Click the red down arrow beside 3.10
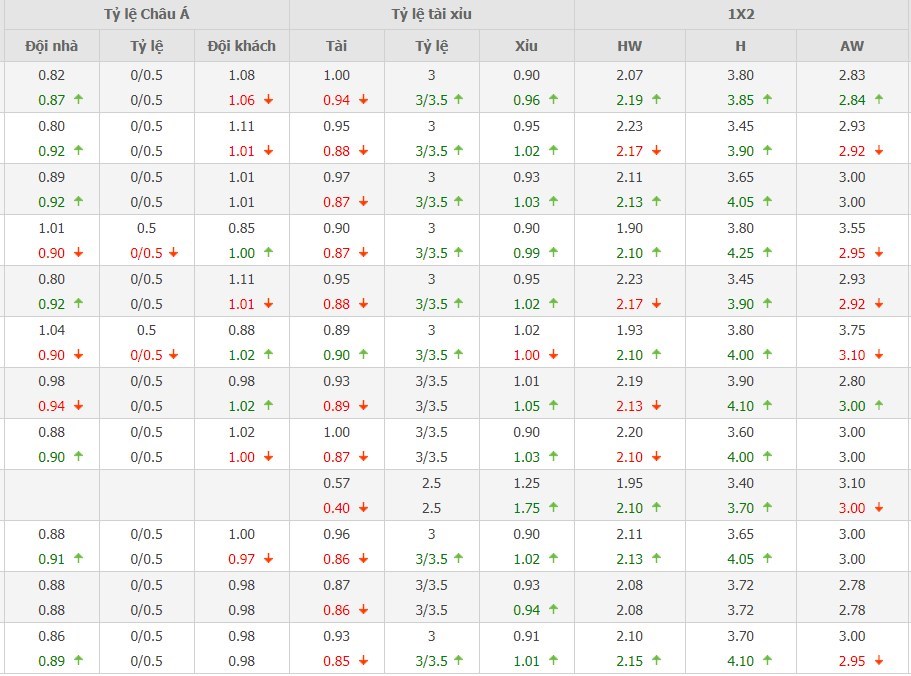 [879, 355]
